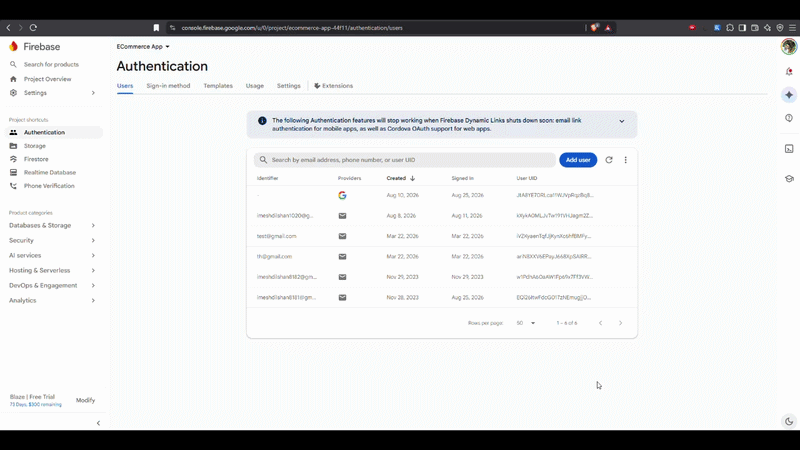The height and width of the screenshot is (450, 800).
Task: Click the Firebase logo
Action: point(34,46)
